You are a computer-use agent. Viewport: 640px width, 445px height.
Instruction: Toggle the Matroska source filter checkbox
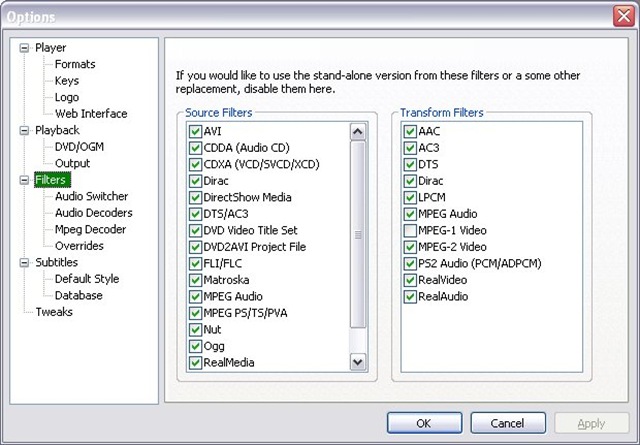[196, 280]
